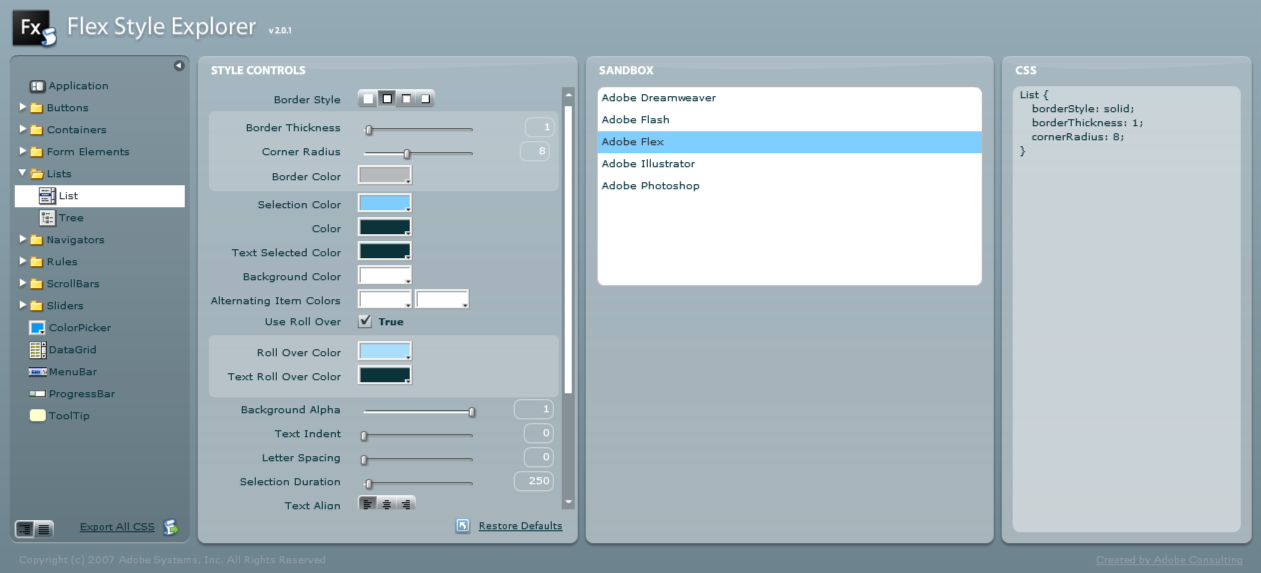Select Adobe Flash in sandbox list
This screenshot has width=1261, height=573.
(x=789, y=120)
